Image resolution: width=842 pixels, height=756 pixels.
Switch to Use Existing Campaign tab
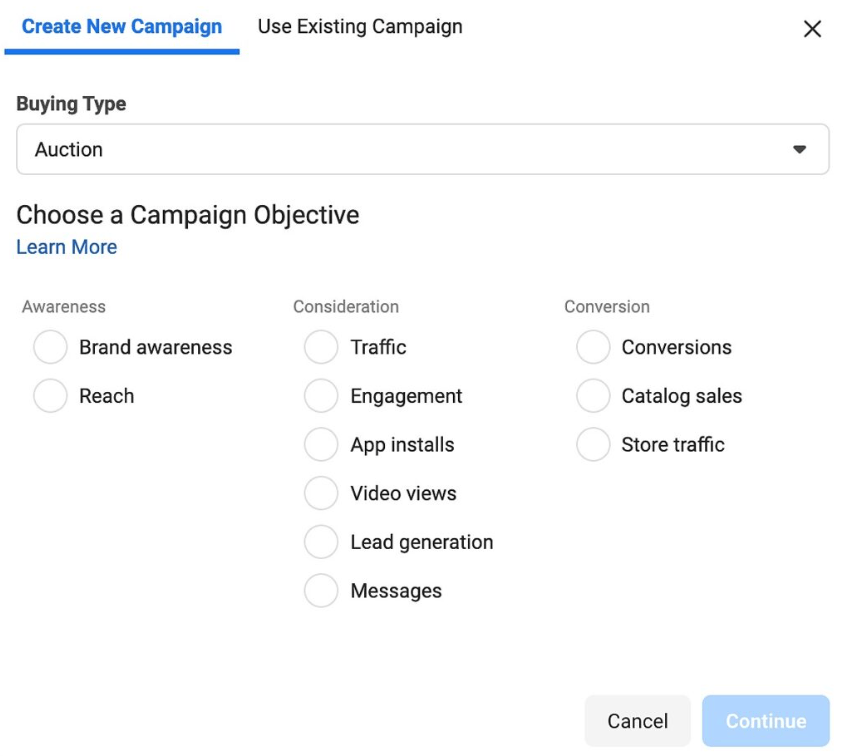[360, 27]
